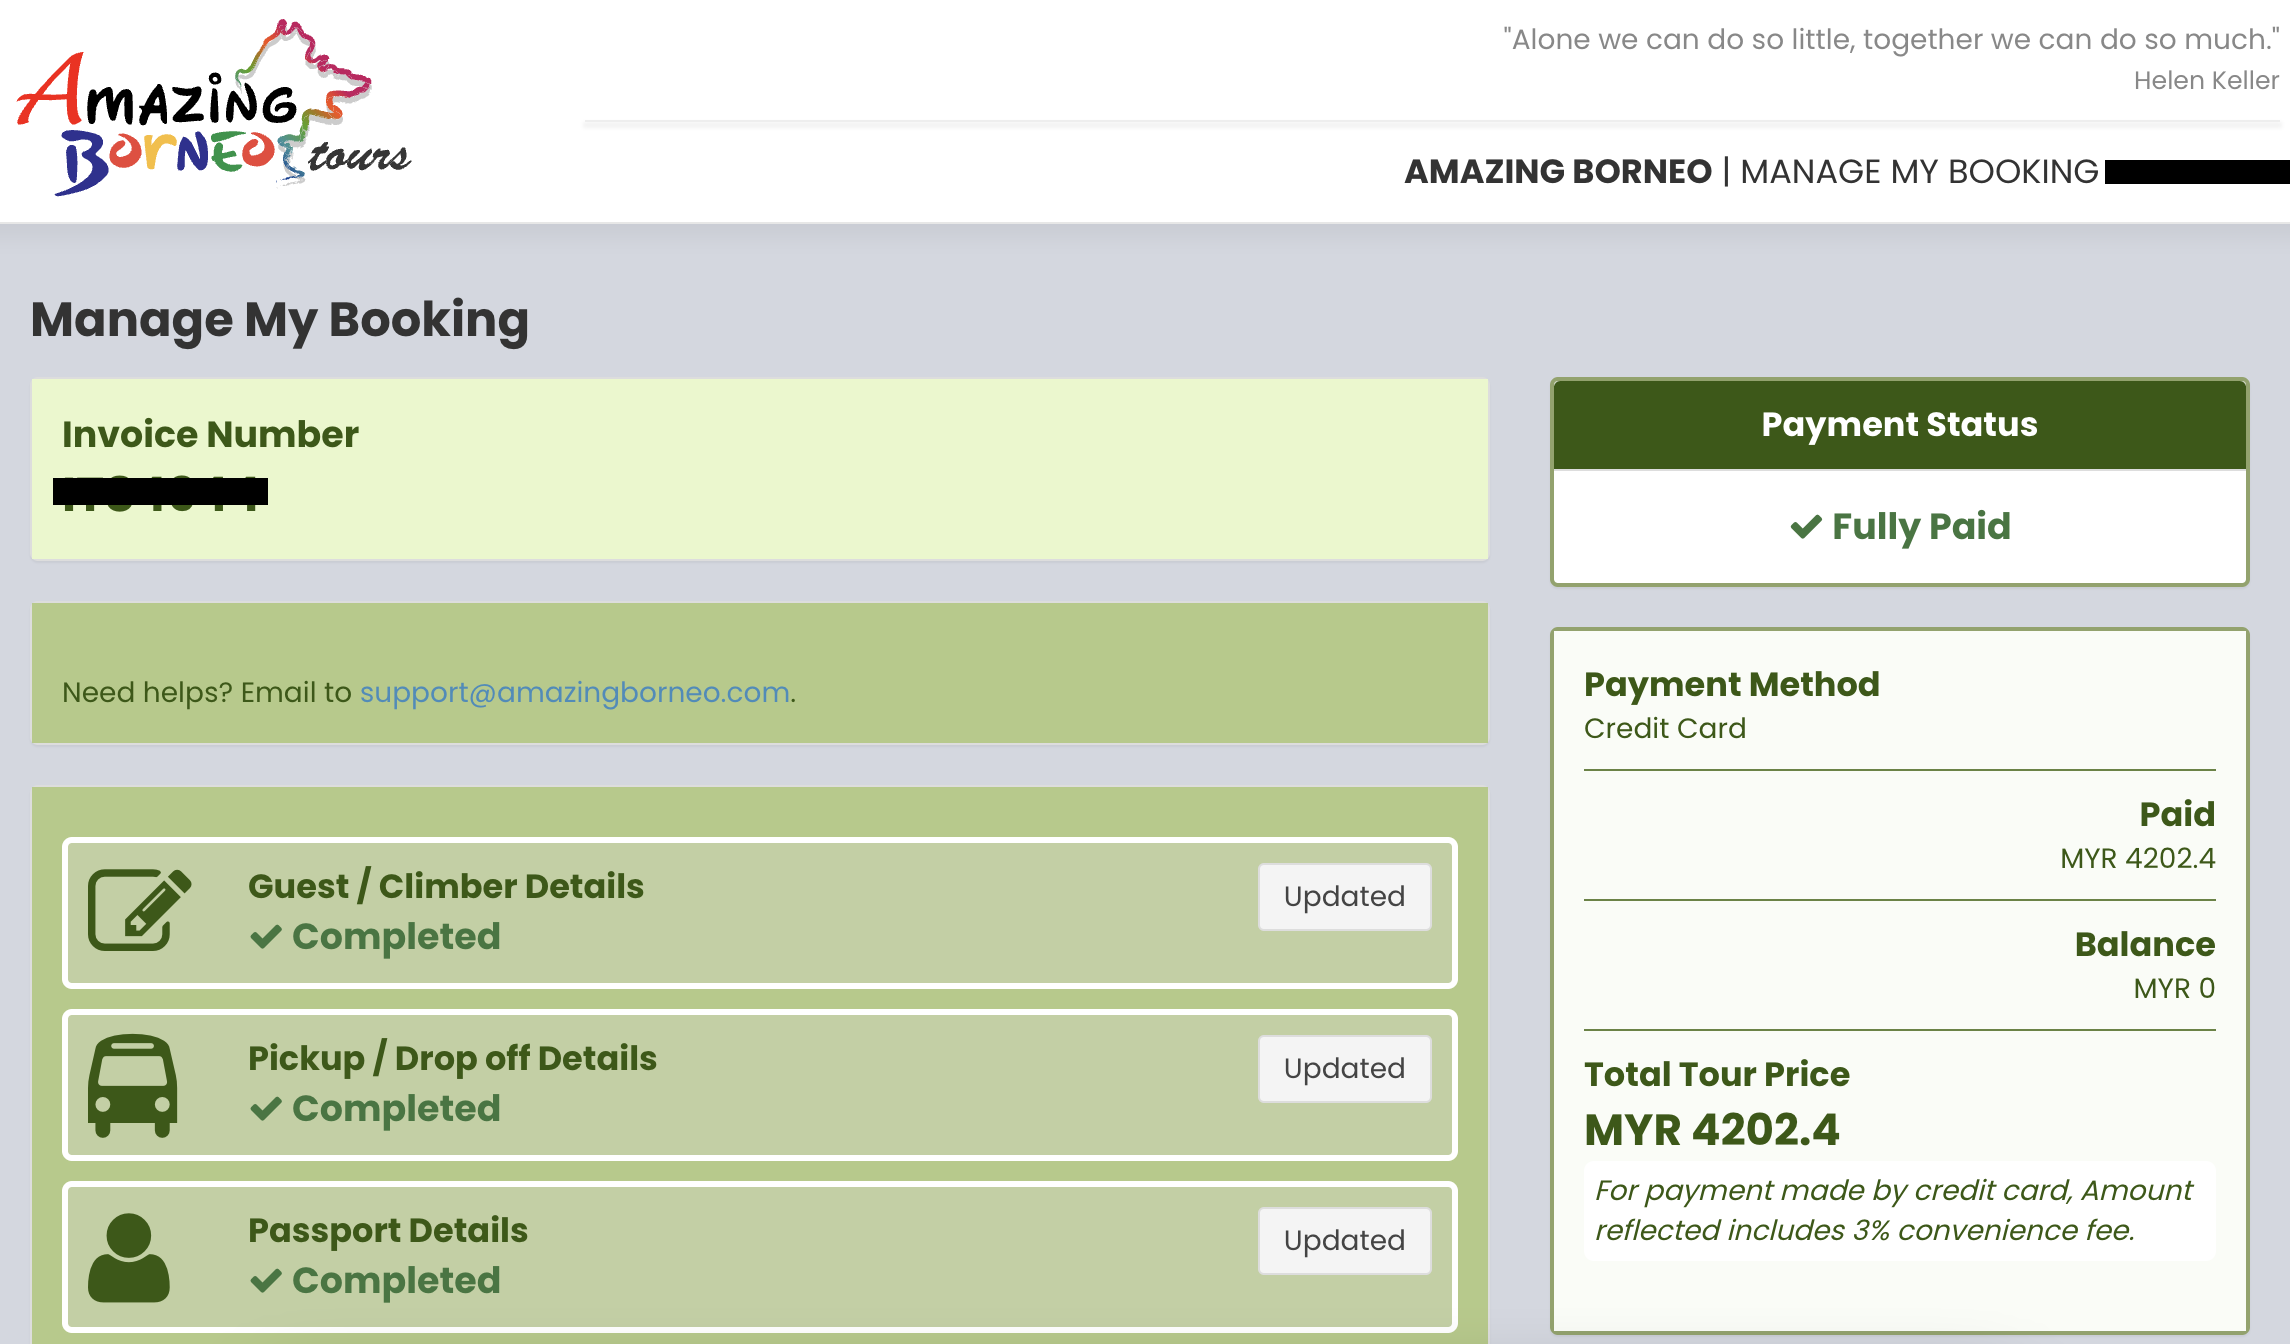Viewport: 2290px width, 1344px height.
Task: Click the Payment Status panel header
Action: pos(1898,425)
